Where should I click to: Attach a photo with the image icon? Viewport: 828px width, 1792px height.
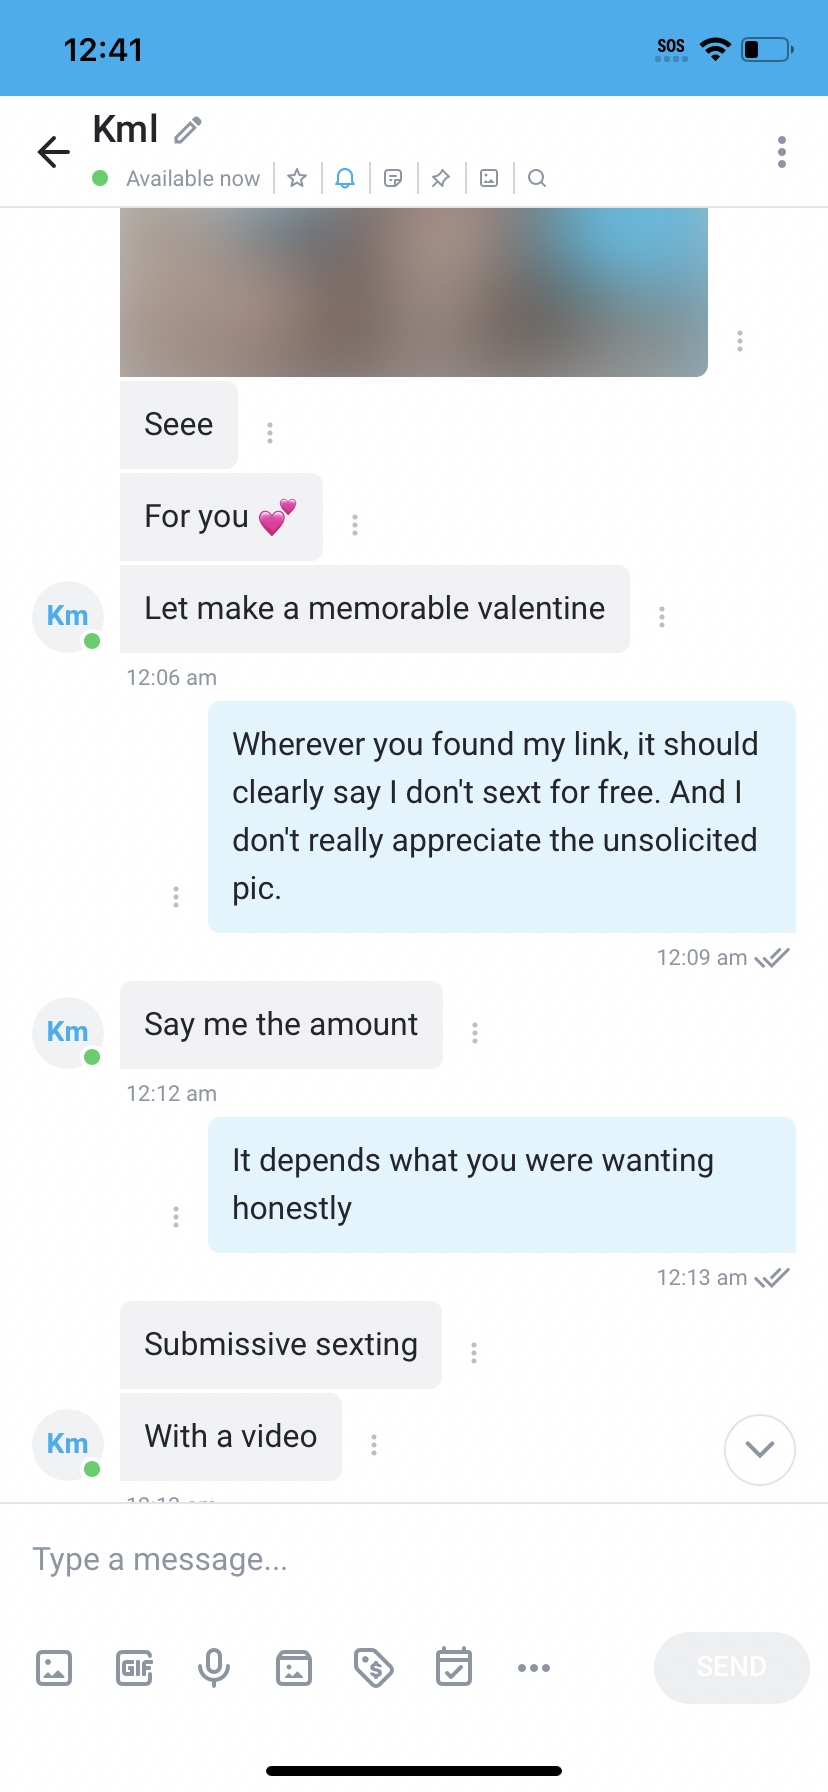pyautogui.click(x=54, y=1668)
